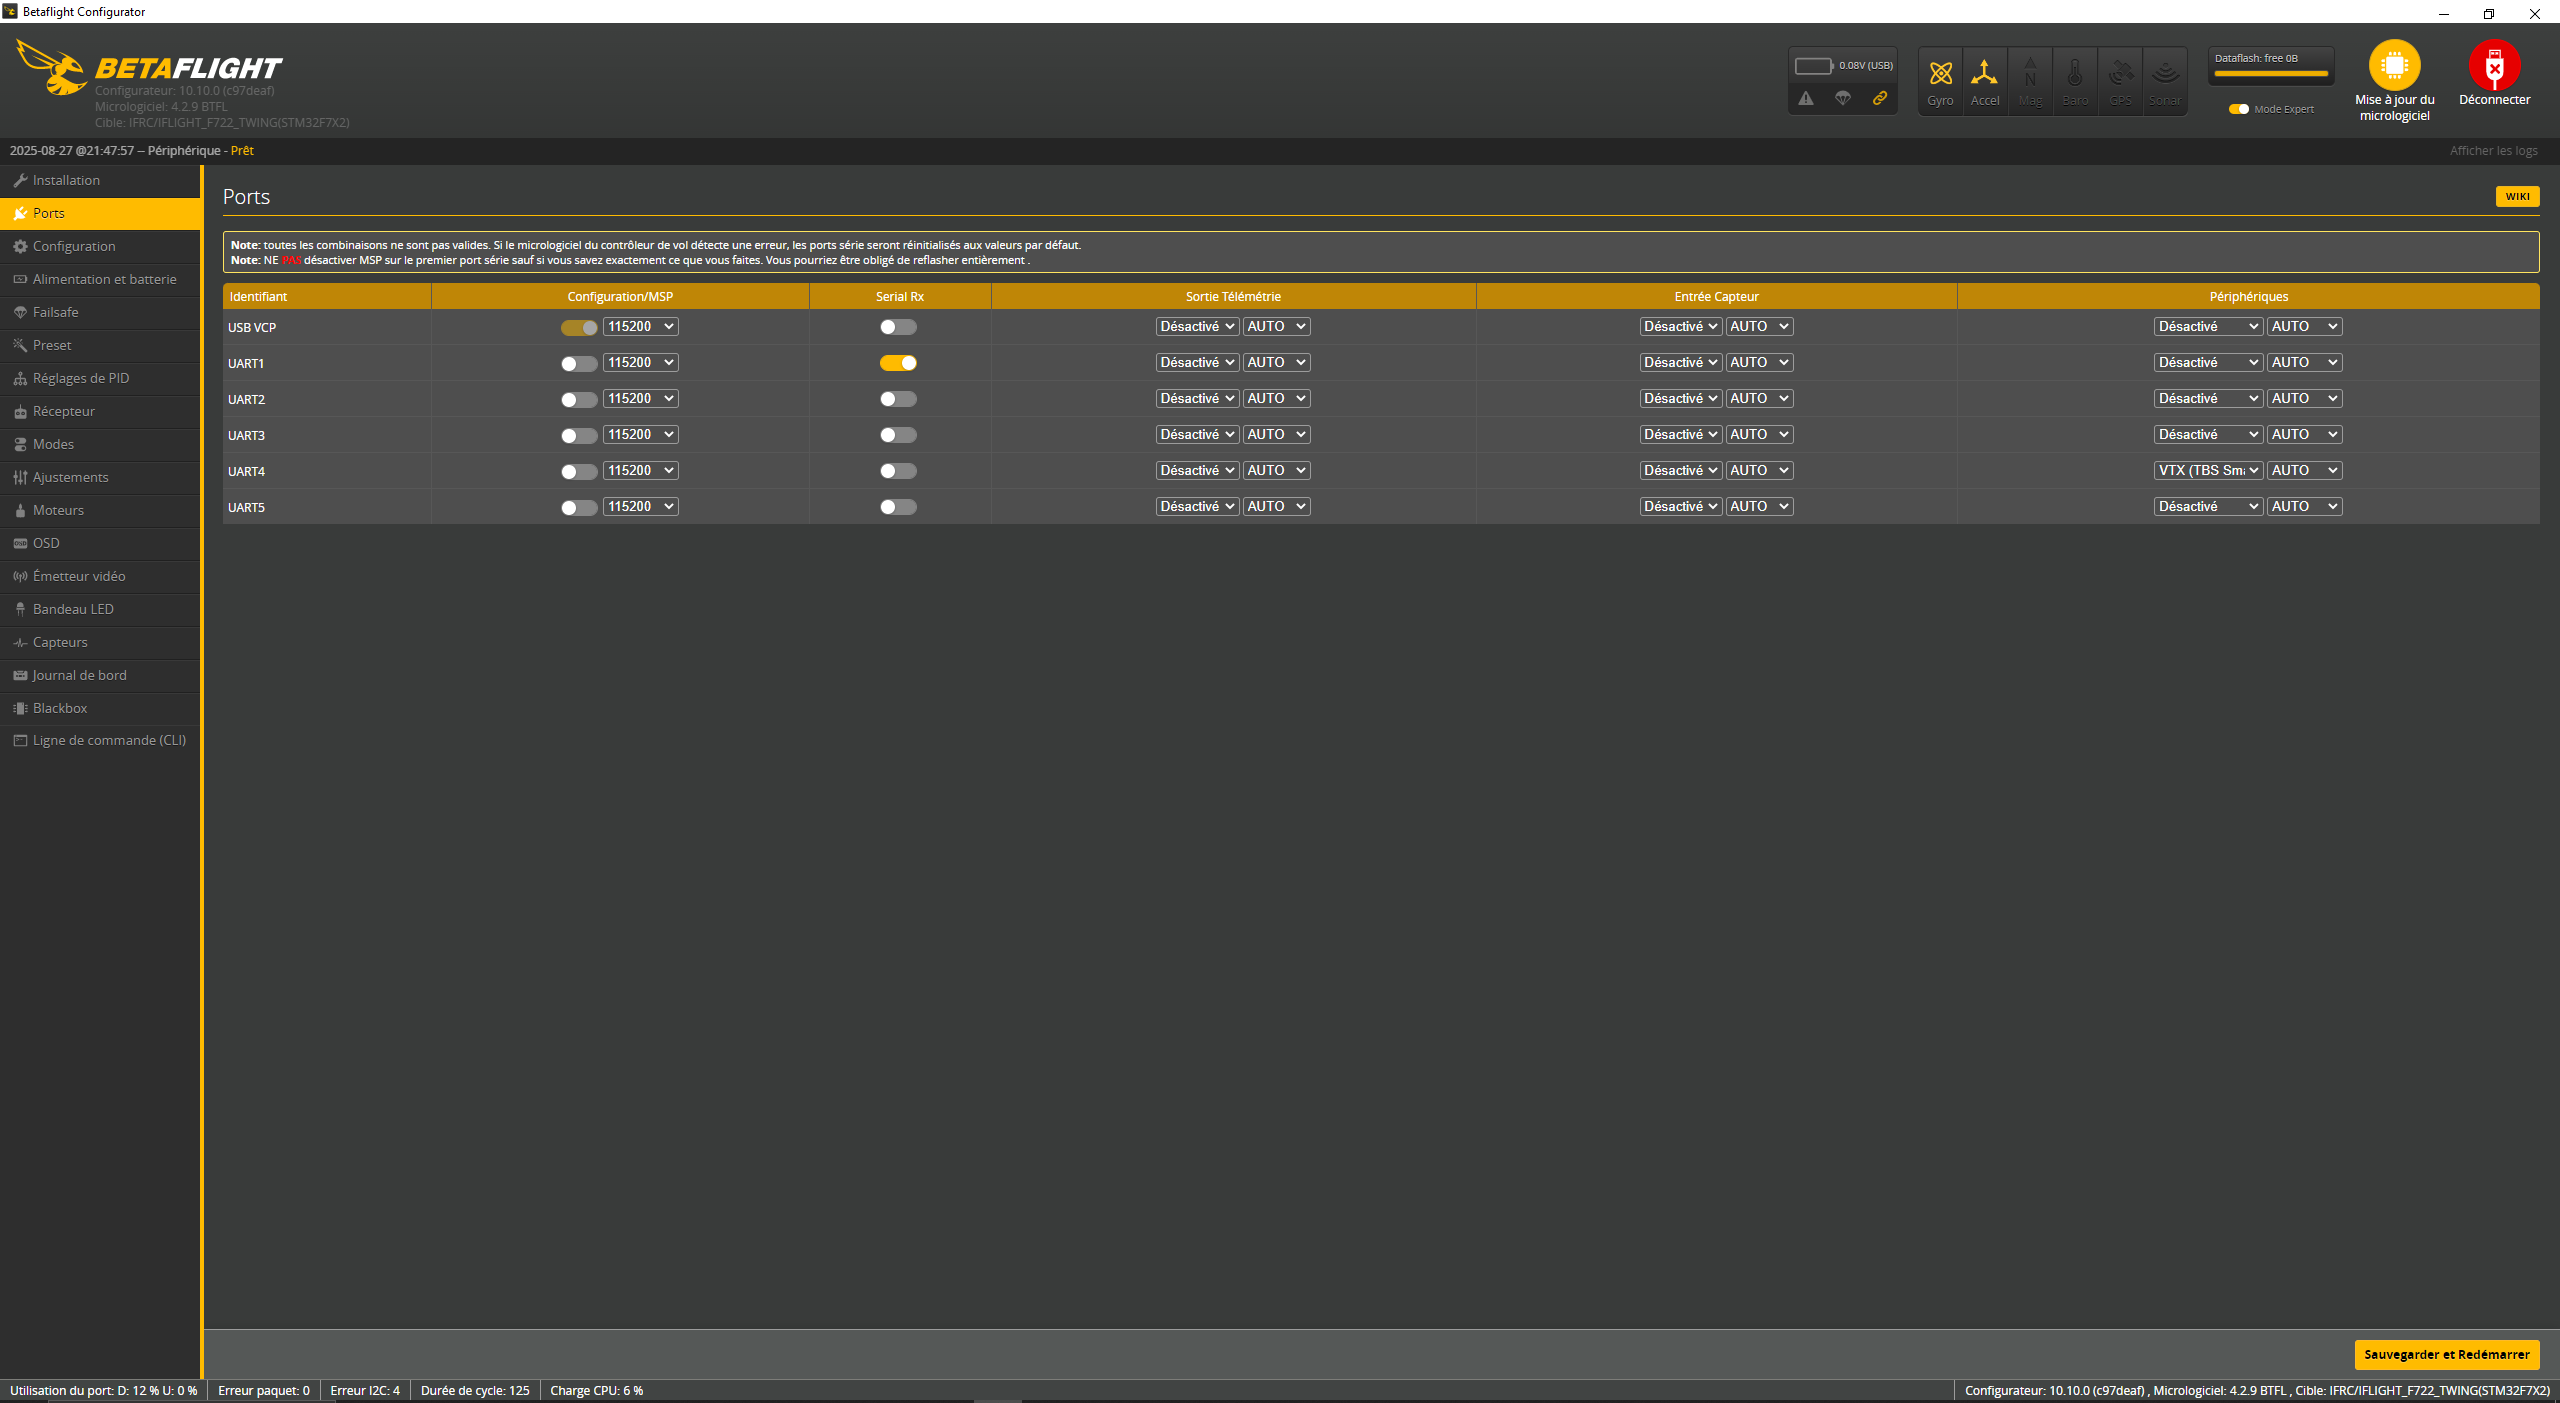Open UART3 baud rate 115200 dropdown
Image resolution: width=2560 pixels, height=1403 pixels.
tap(640, 435)
